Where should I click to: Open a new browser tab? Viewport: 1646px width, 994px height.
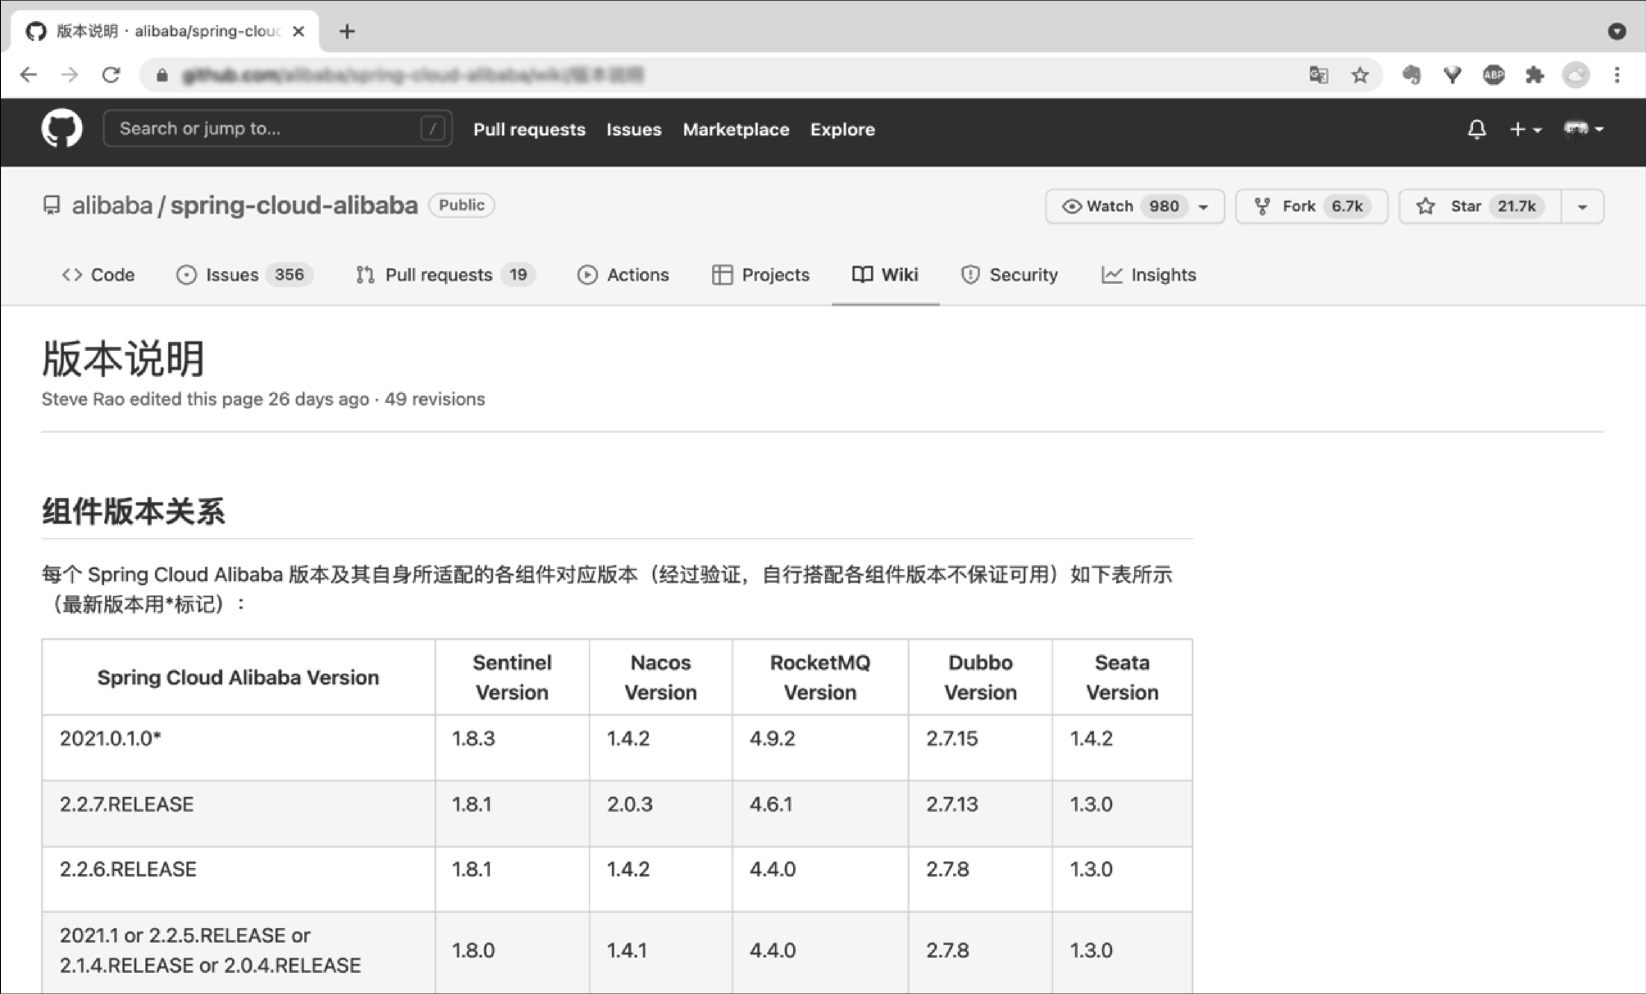[x=347, y=31]
